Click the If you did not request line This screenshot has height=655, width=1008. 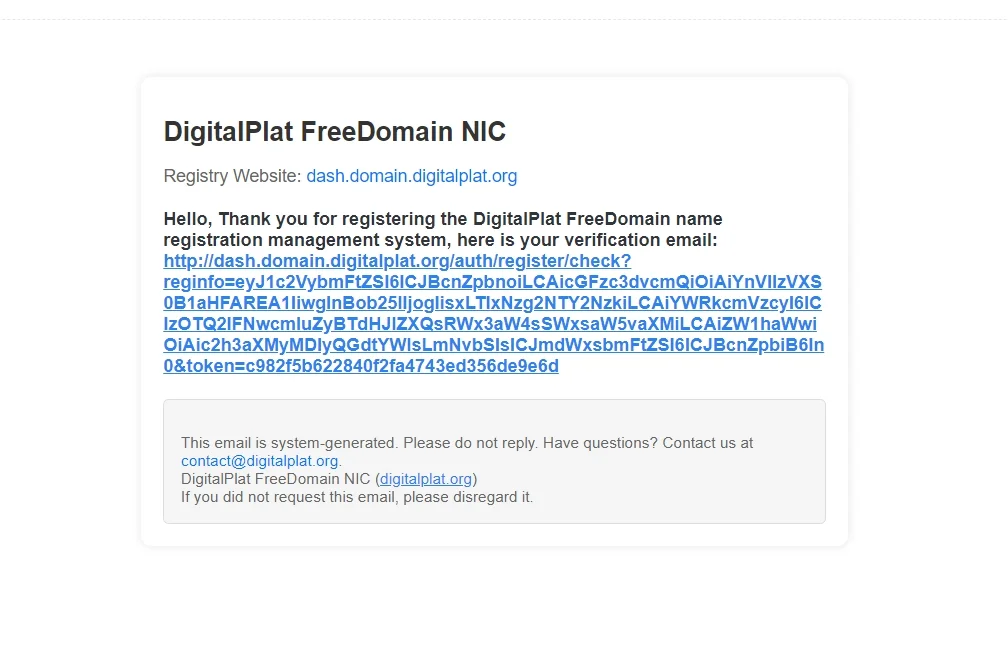pos(357,497)
